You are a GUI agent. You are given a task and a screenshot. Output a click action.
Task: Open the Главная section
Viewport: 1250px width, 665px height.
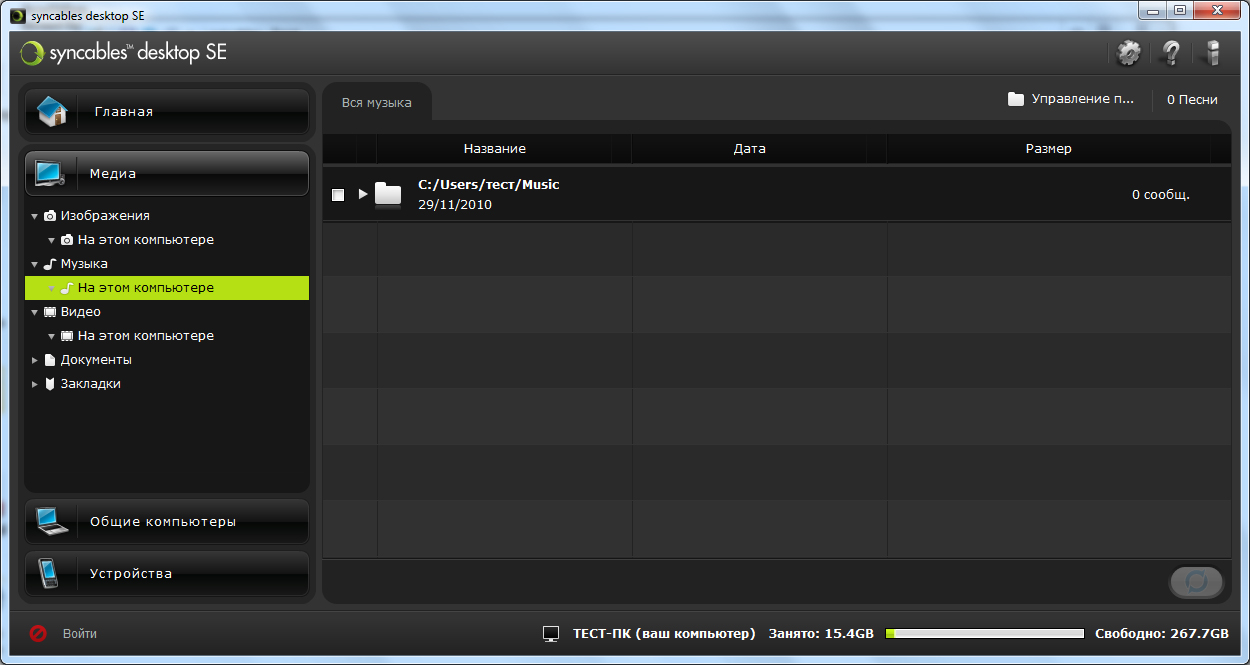pos(167,112)
